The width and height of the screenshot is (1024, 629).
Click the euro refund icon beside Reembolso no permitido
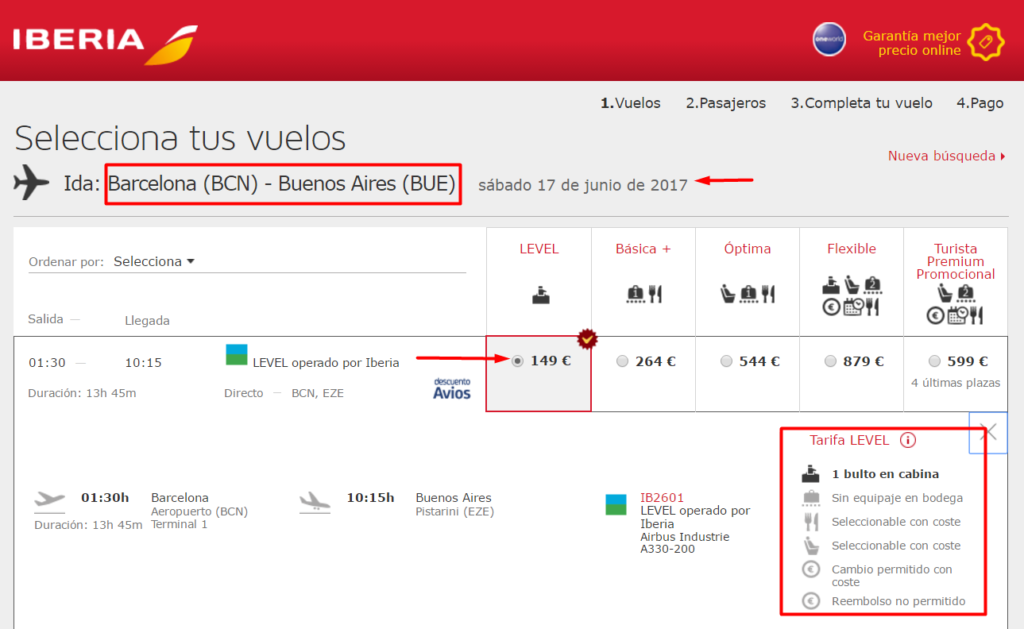(x=810, y=601)
